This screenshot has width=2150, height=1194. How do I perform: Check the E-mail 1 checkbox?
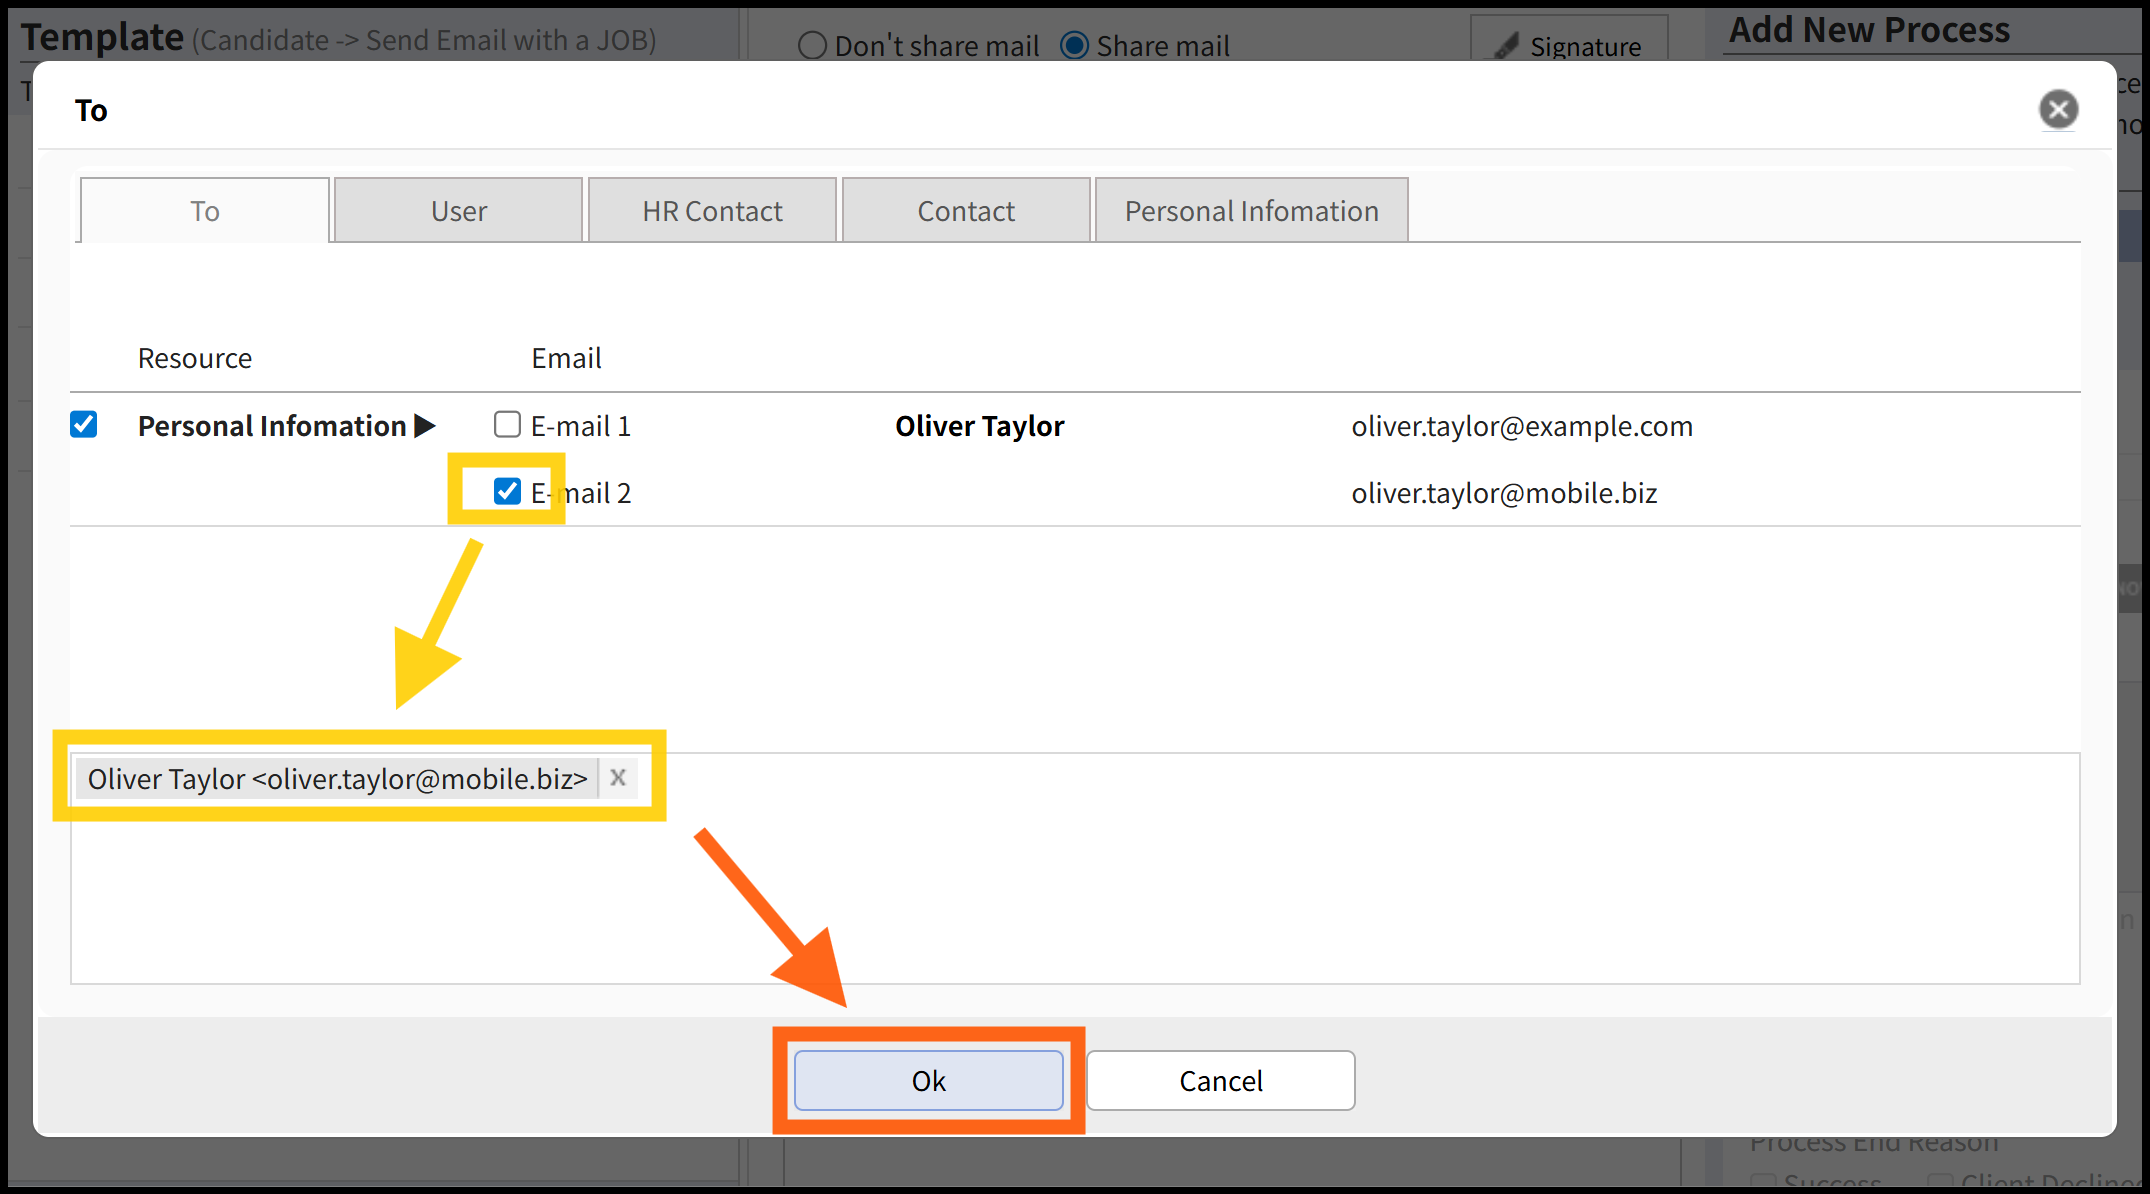507,425
